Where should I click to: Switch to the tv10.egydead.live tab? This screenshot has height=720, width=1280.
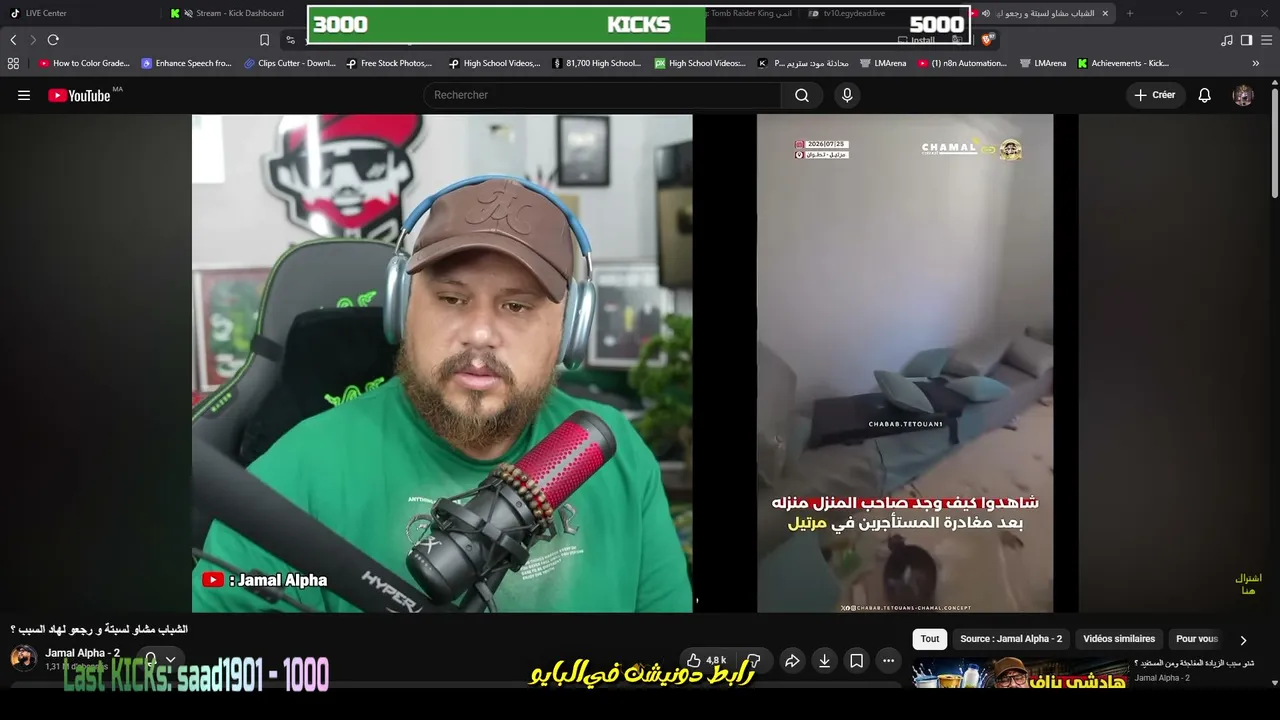(848, 13)
